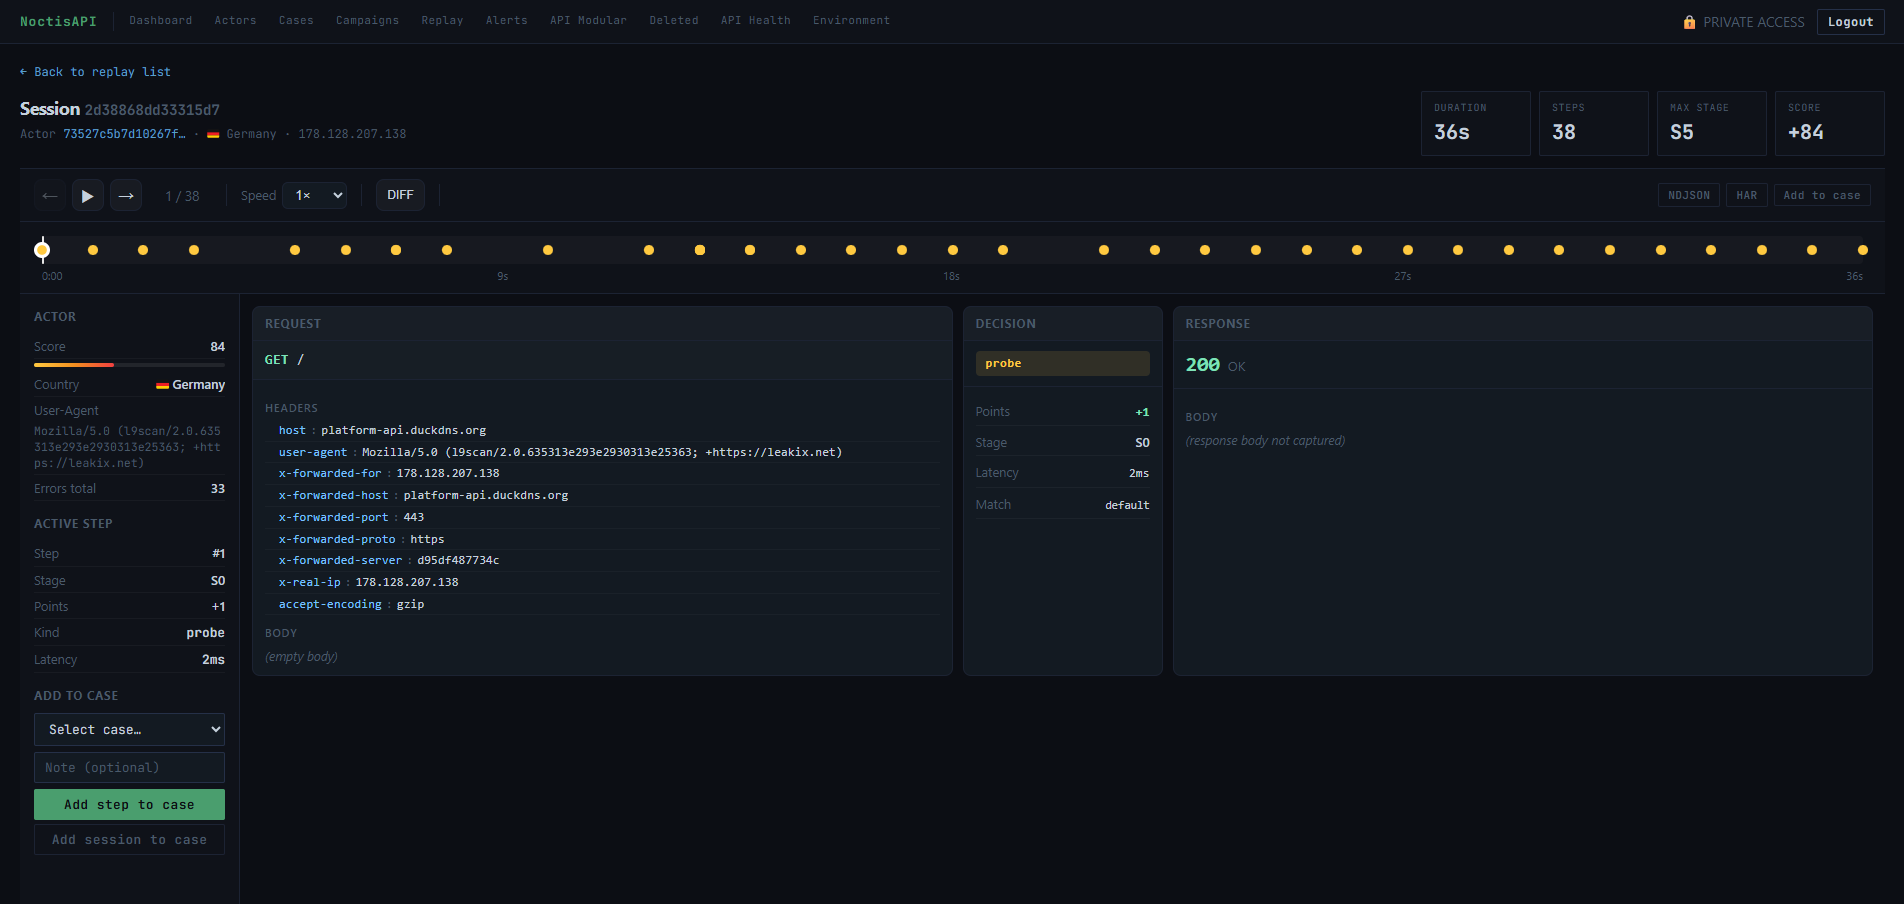This screenshot has width=1904, height=904.
Task: Navigate to Cases
Action: tap(296, 20)
